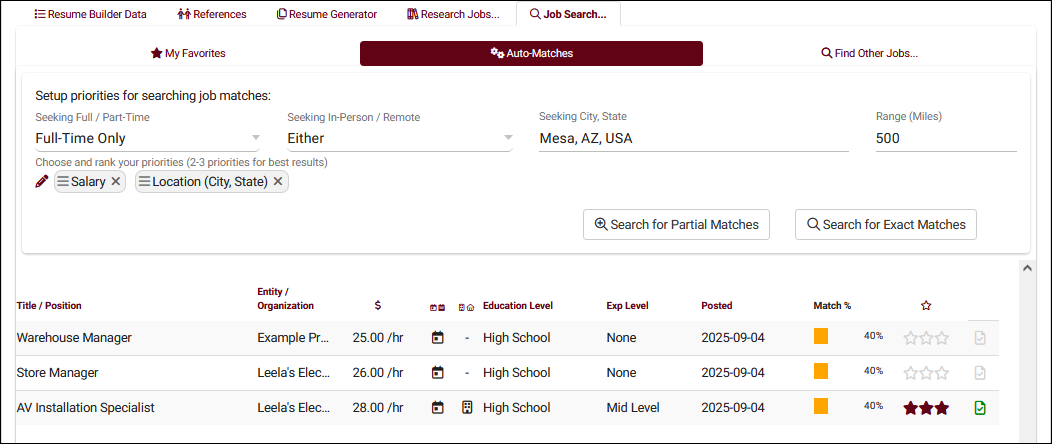Toggle star rating for Warehouse Manager

pyautogui.click(x=926, y=338)
